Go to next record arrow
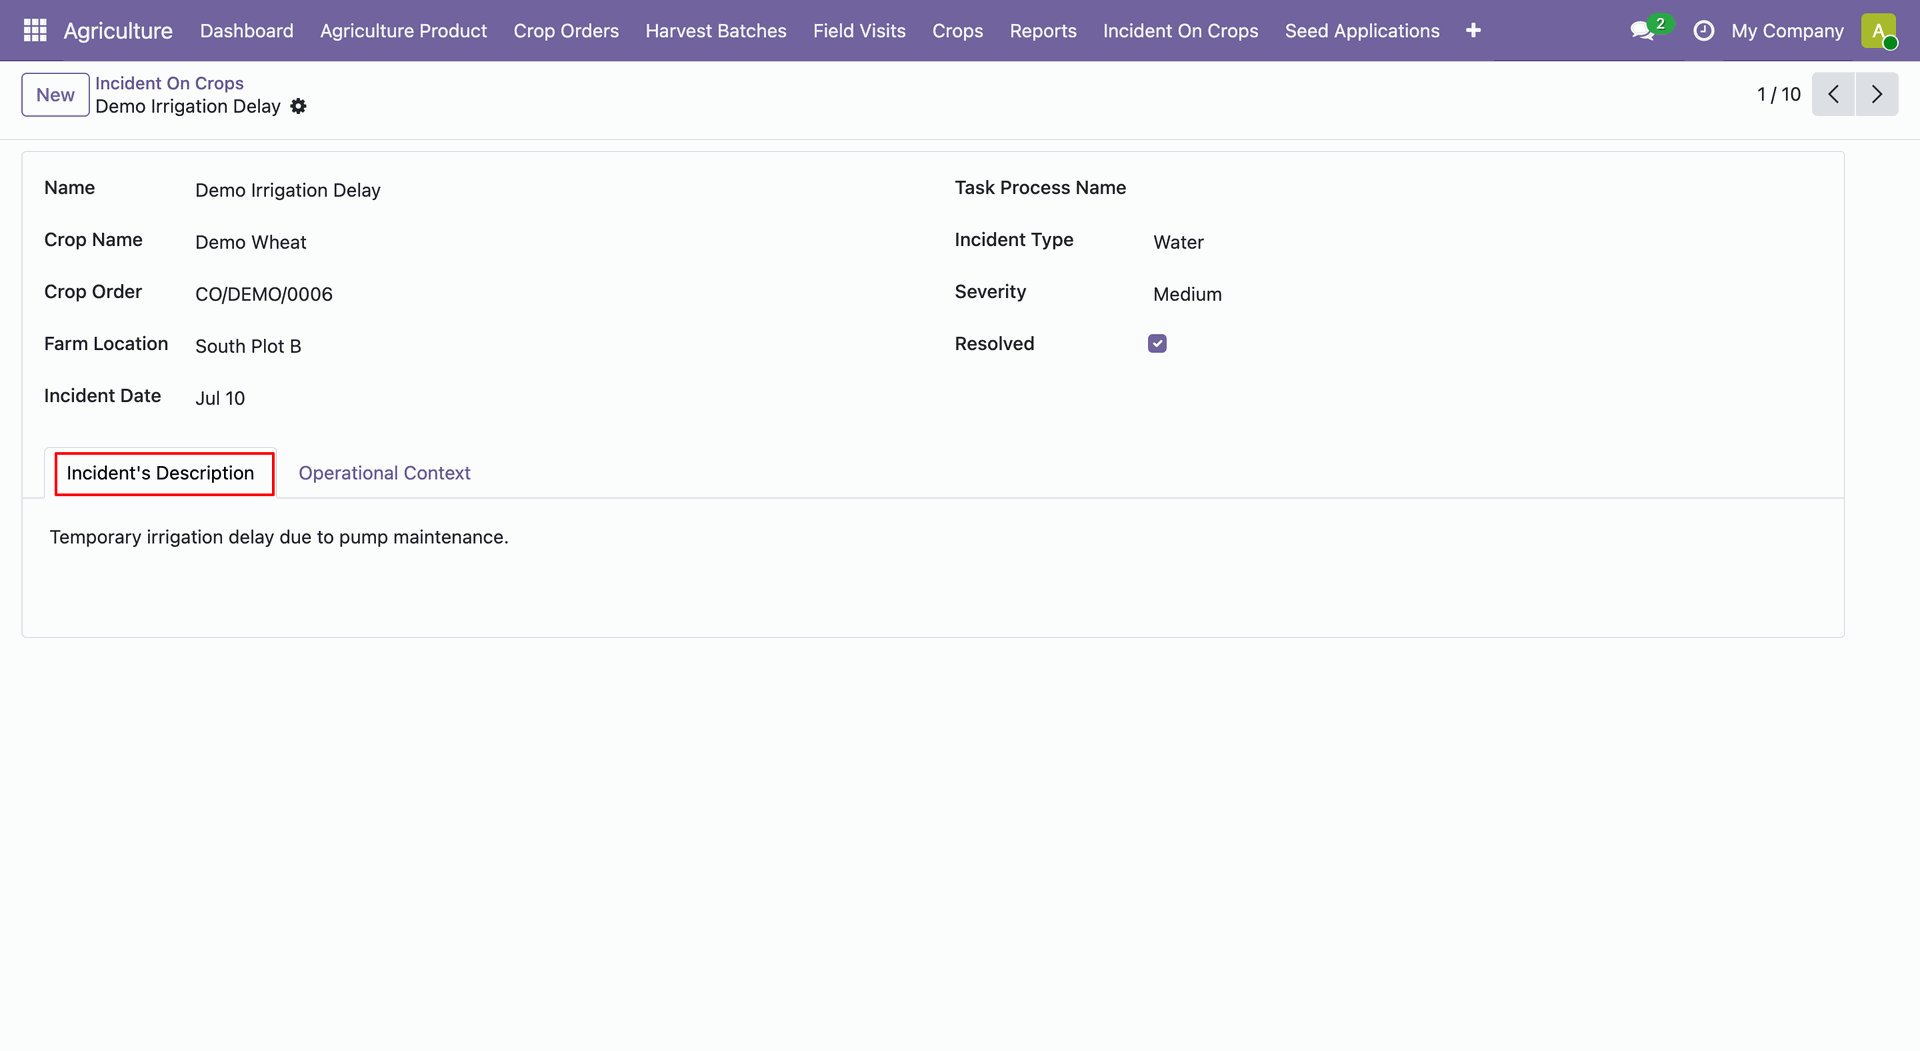Screen dimensions: 1920x1051 point(1877,94)
